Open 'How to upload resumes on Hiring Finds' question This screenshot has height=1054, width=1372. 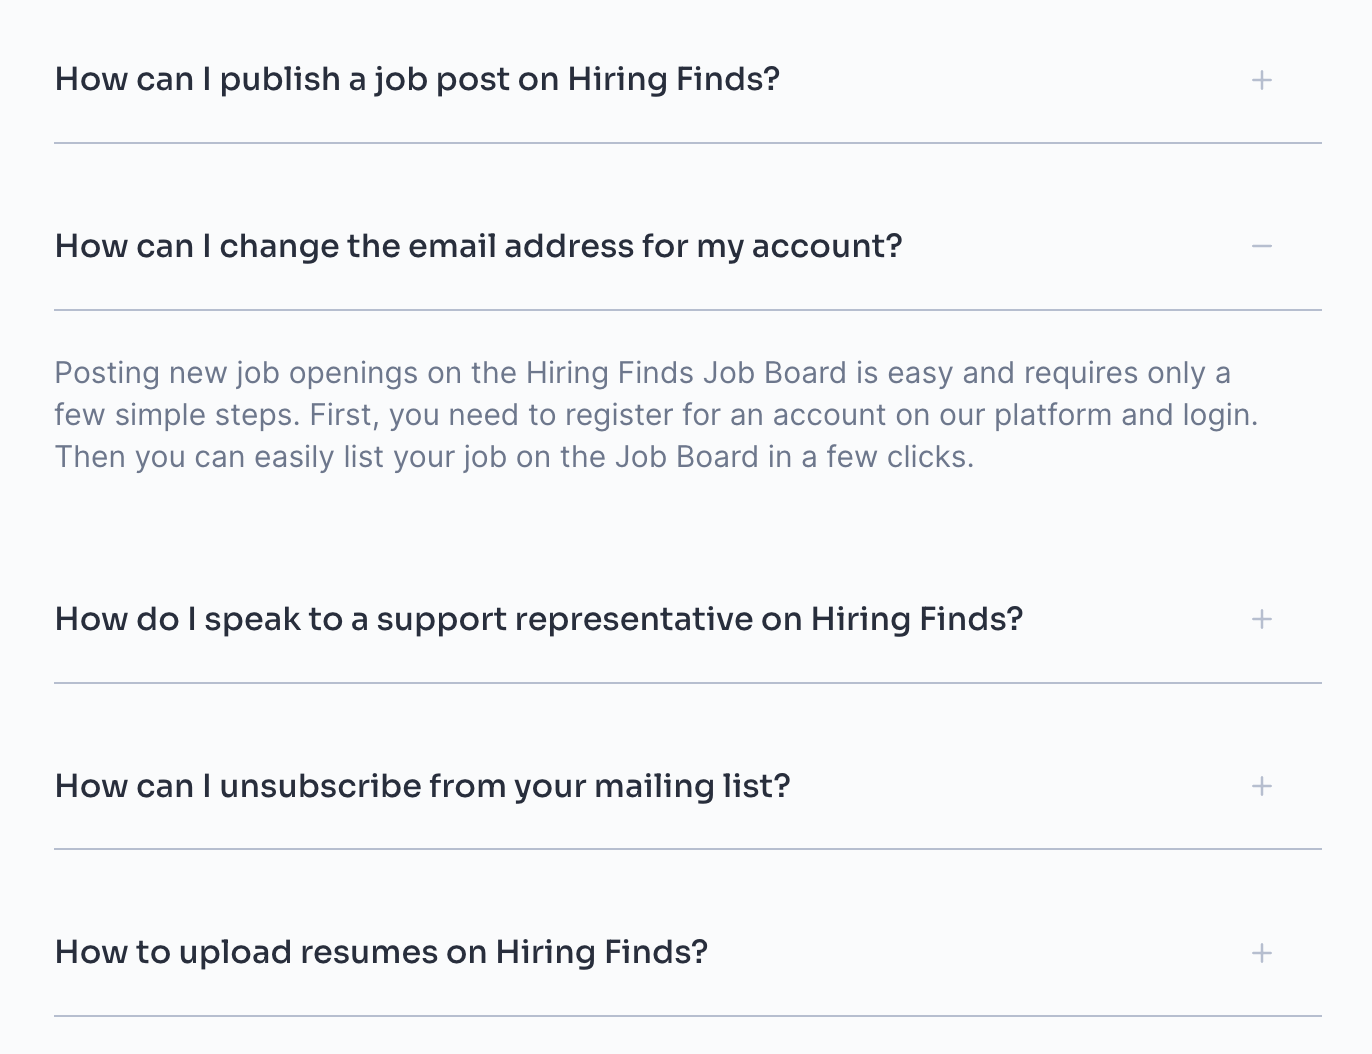(381, 952)
